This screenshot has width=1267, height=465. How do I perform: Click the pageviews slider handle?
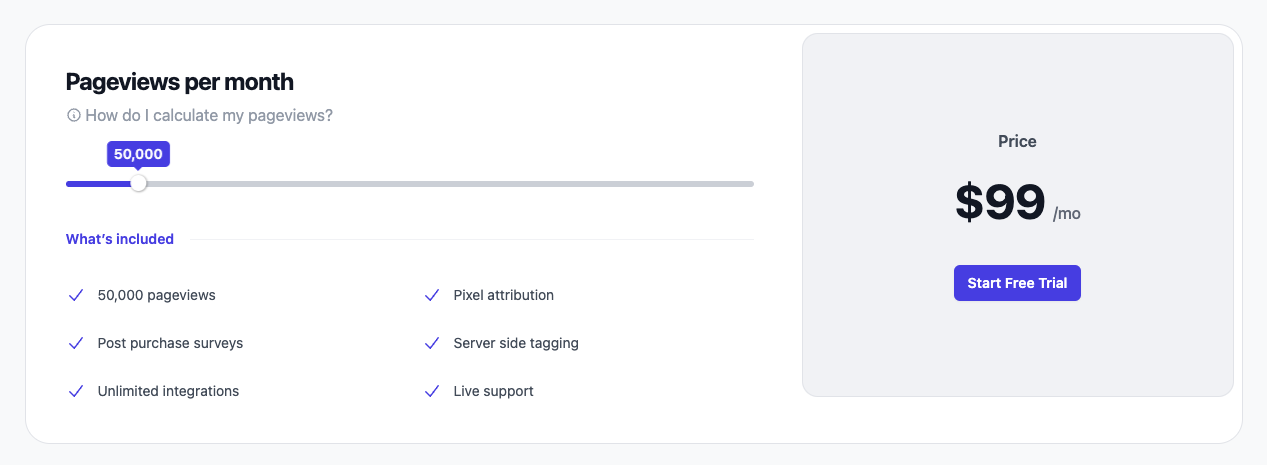click(x=139, y=183)
